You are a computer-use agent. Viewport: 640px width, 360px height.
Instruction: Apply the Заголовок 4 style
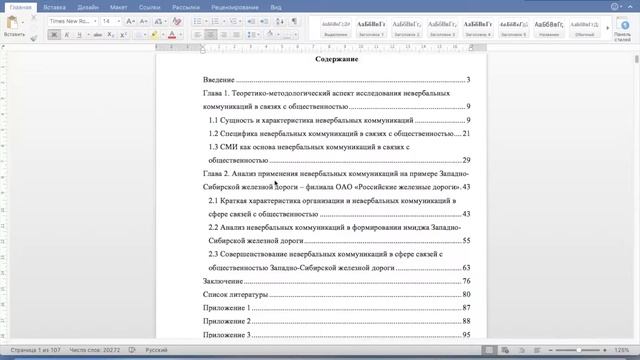[478, 28]
